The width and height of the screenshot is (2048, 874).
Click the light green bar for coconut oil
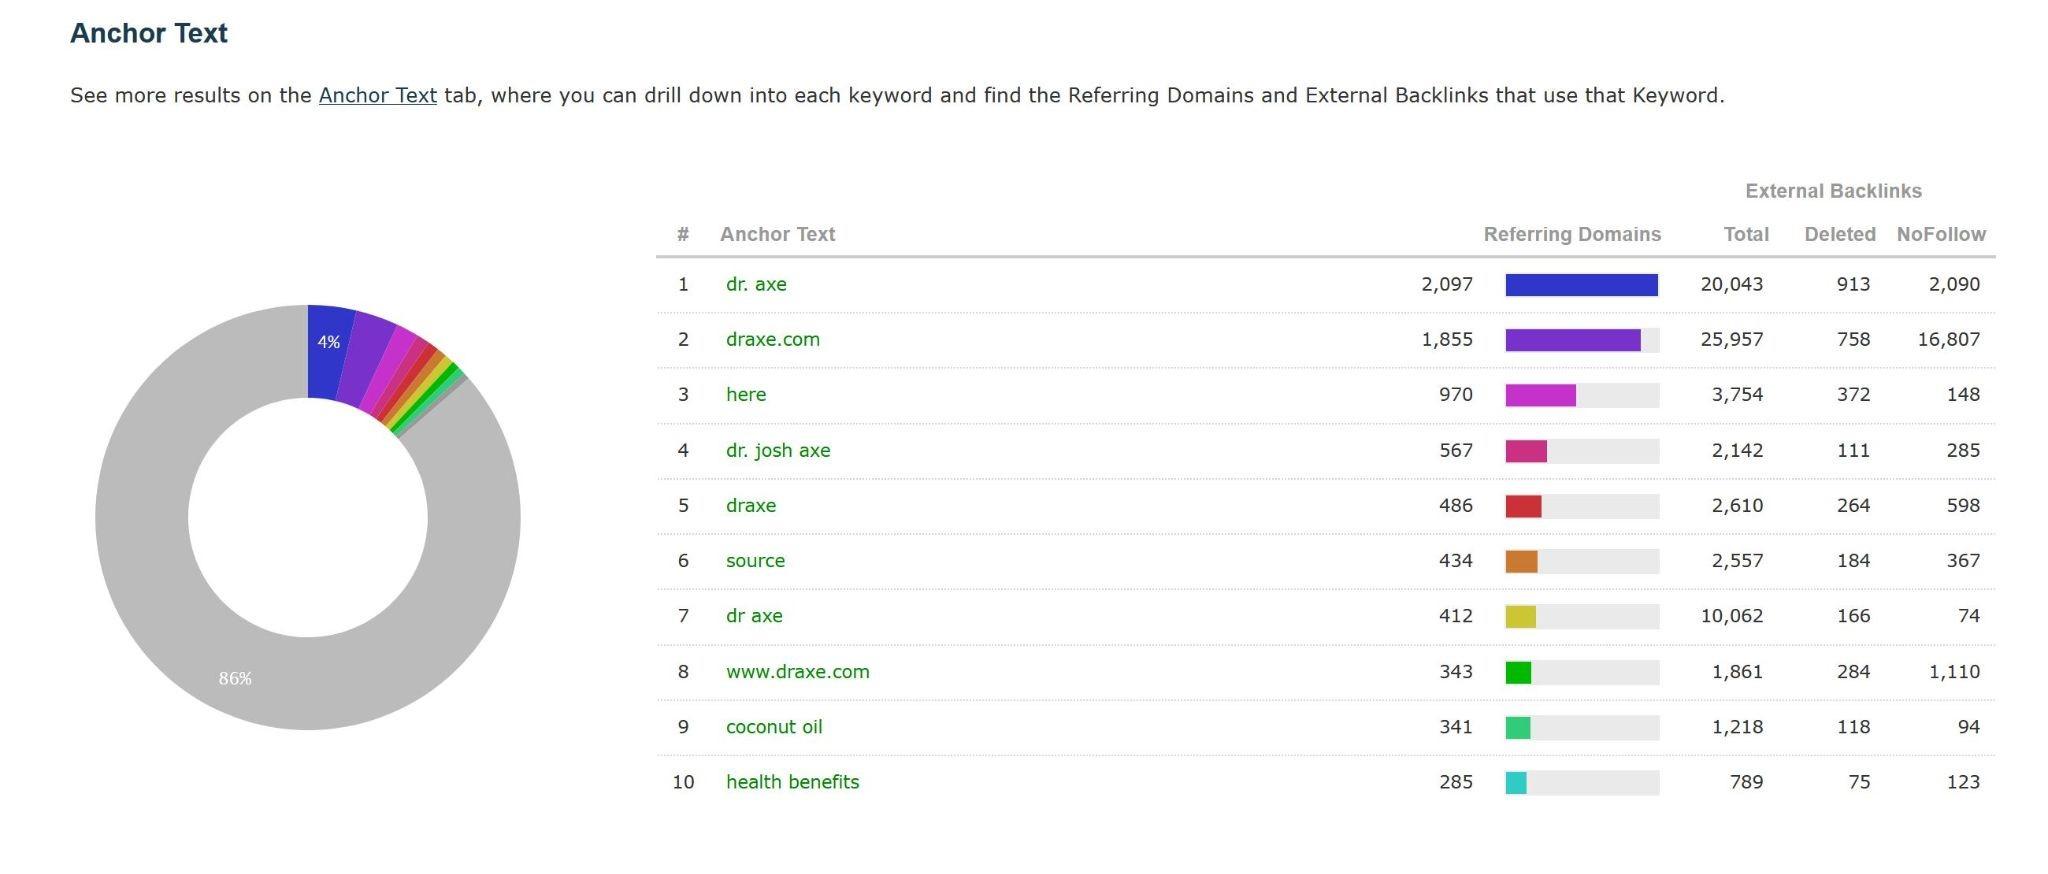(1518, 728)
